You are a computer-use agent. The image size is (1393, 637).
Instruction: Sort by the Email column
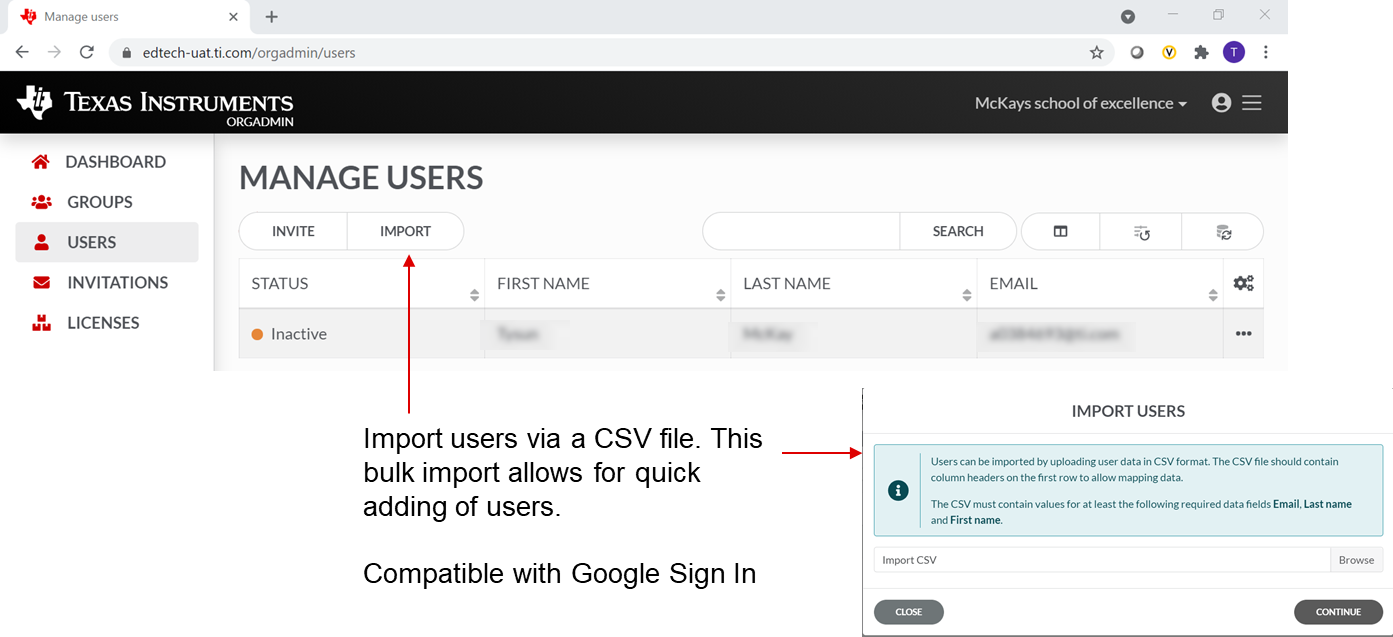1212,295
